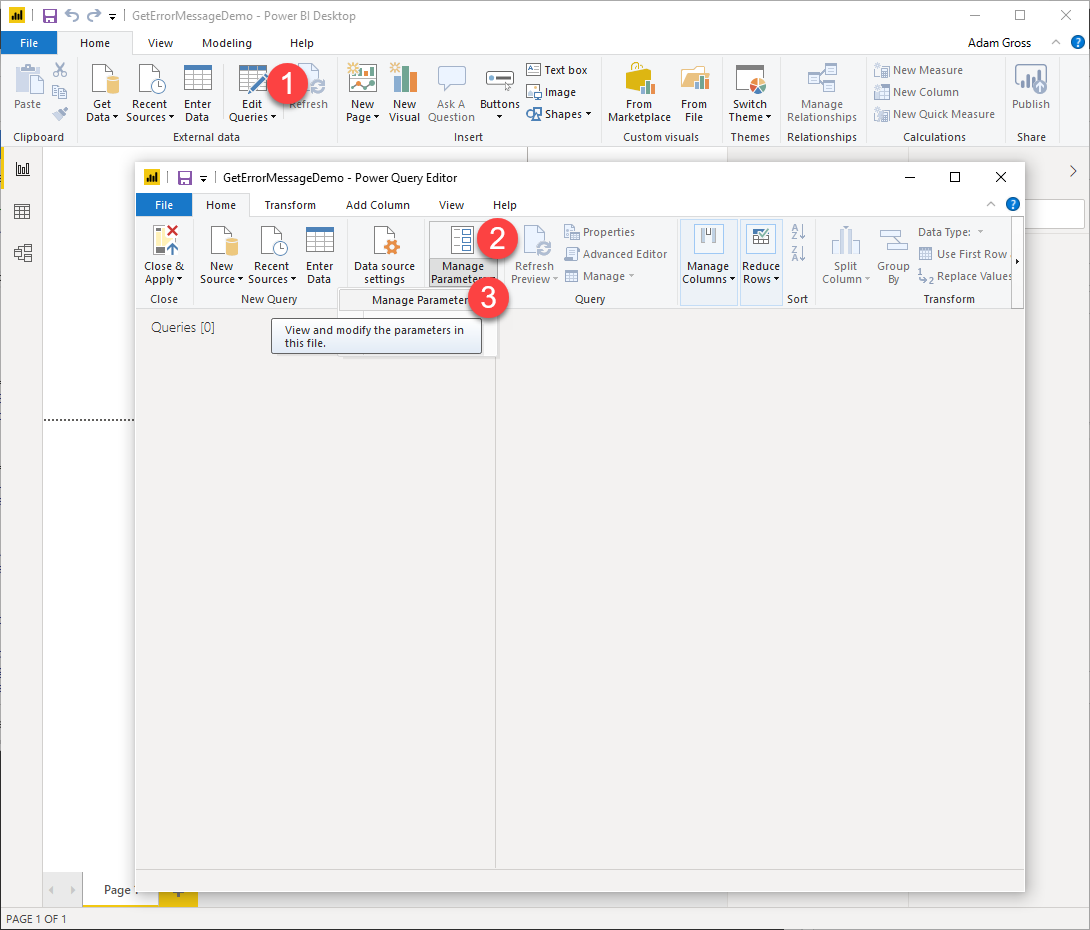Open Manage dropdown in Query group

(x=599, y=276)
